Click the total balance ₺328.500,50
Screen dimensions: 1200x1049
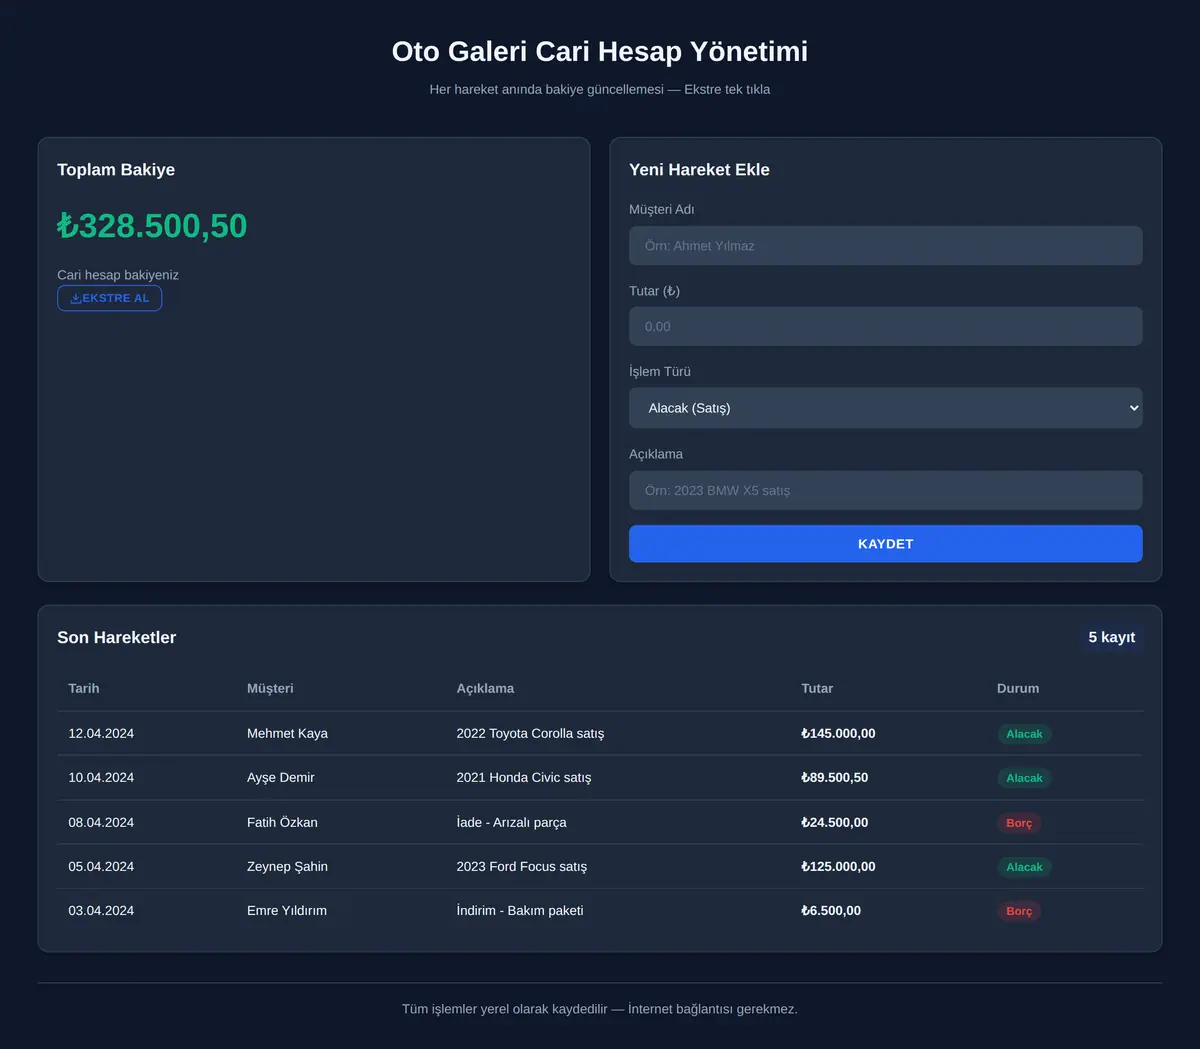point(152,226)
